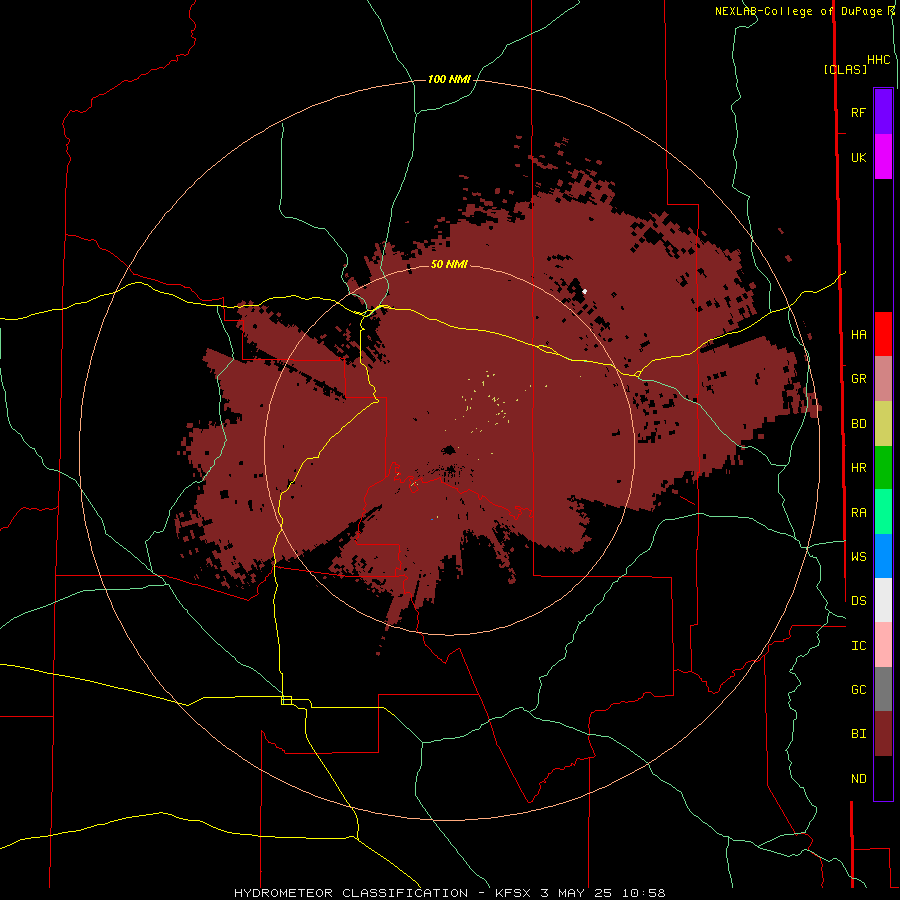Click the RA legend label
The width and height of the screenshot is (900, 900).
pyautogui.click(x=858, y=513)
